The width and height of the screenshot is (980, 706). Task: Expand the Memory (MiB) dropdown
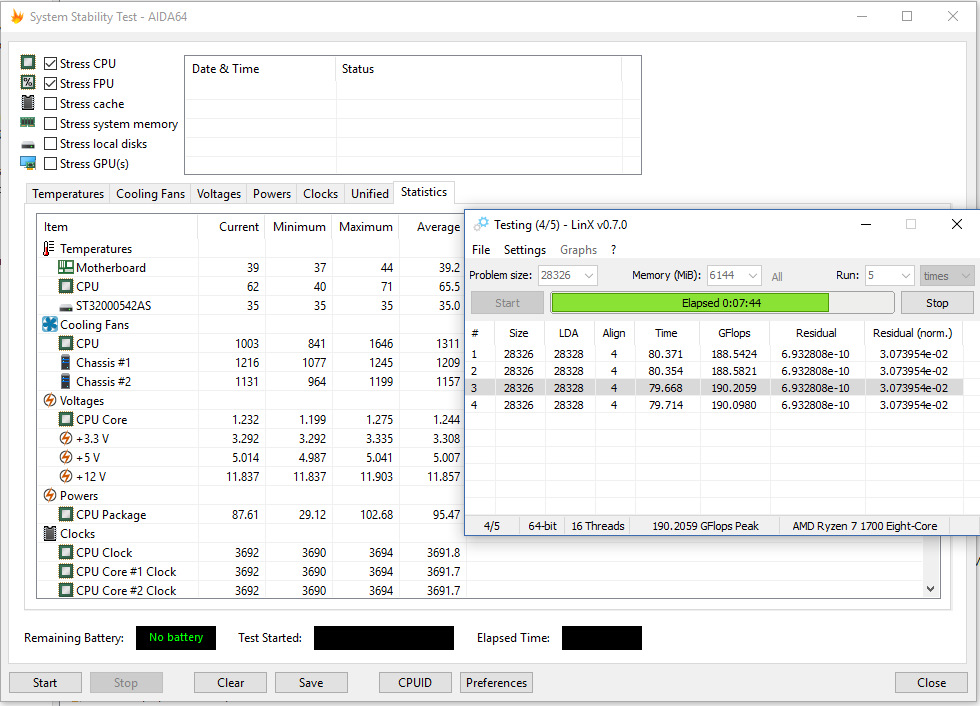(x=752, y=276)
